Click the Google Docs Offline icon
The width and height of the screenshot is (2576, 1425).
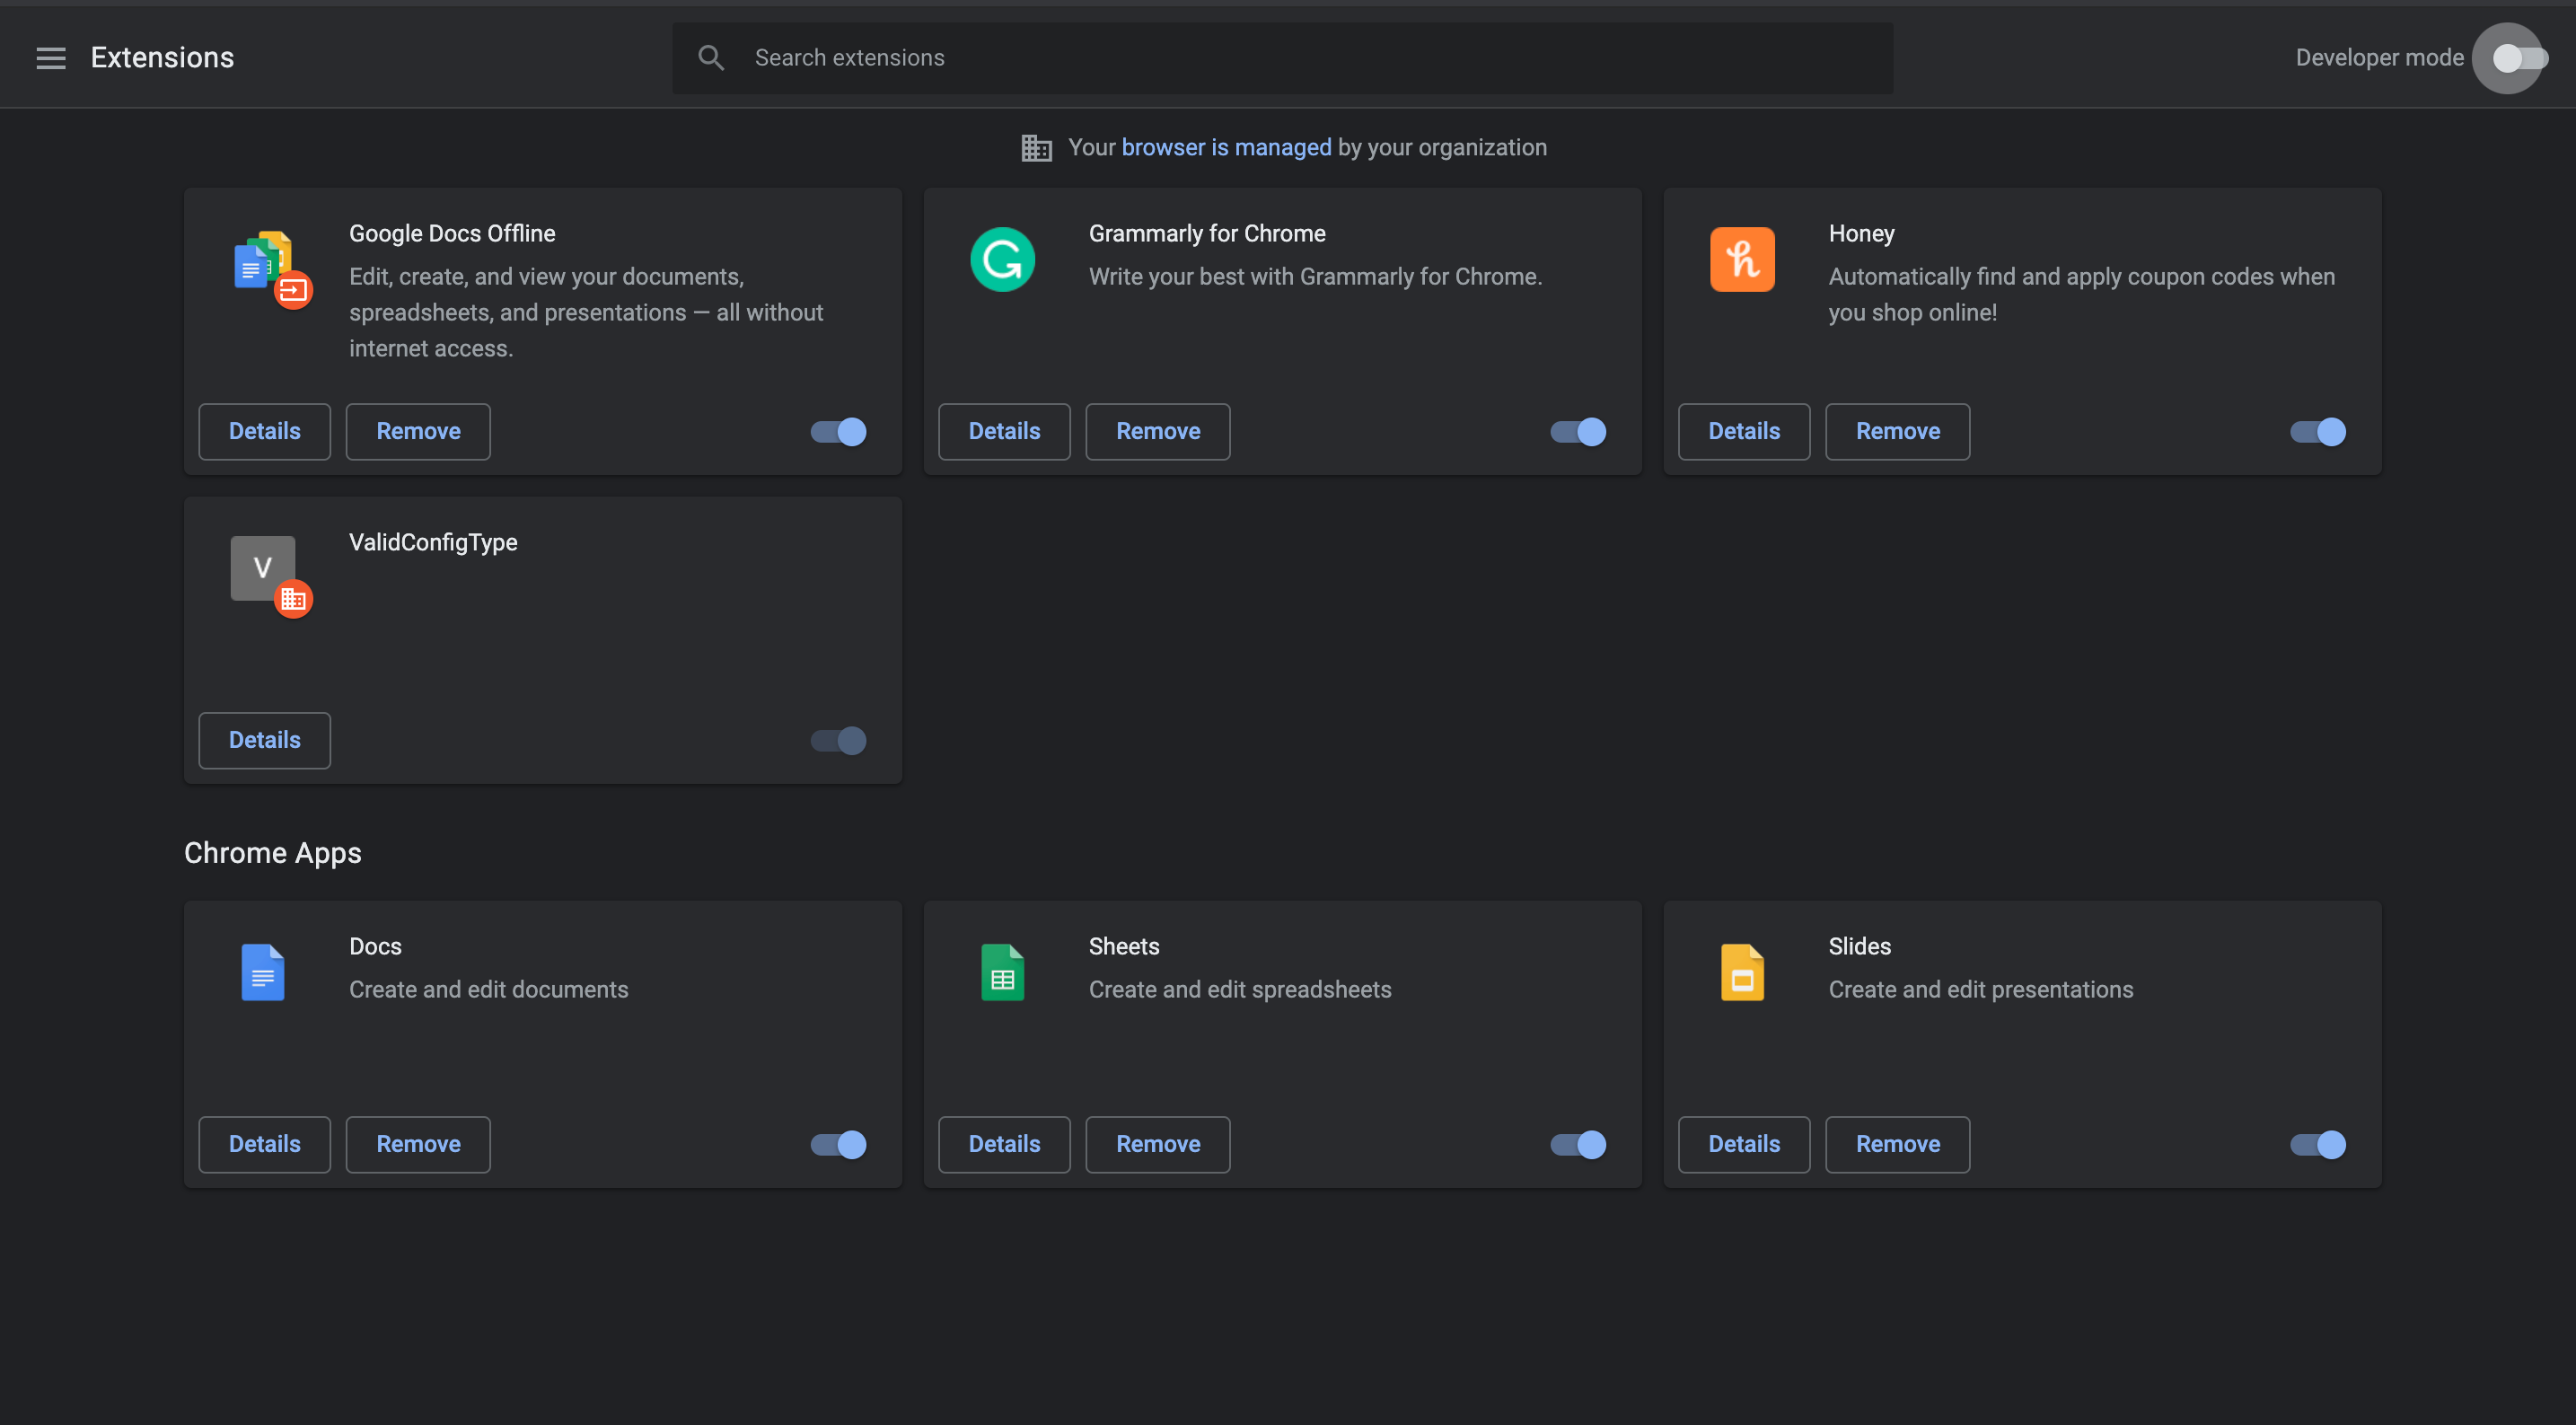point(265,265)
